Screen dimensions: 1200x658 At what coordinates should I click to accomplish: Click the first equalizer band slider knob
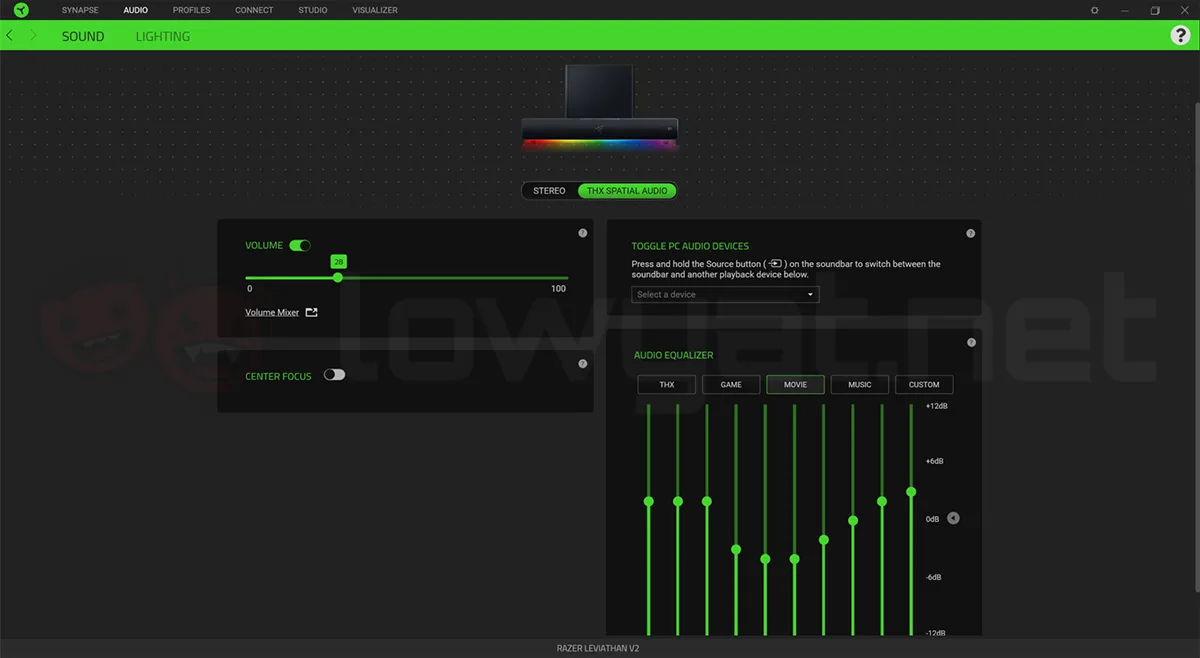coord(648,501)
